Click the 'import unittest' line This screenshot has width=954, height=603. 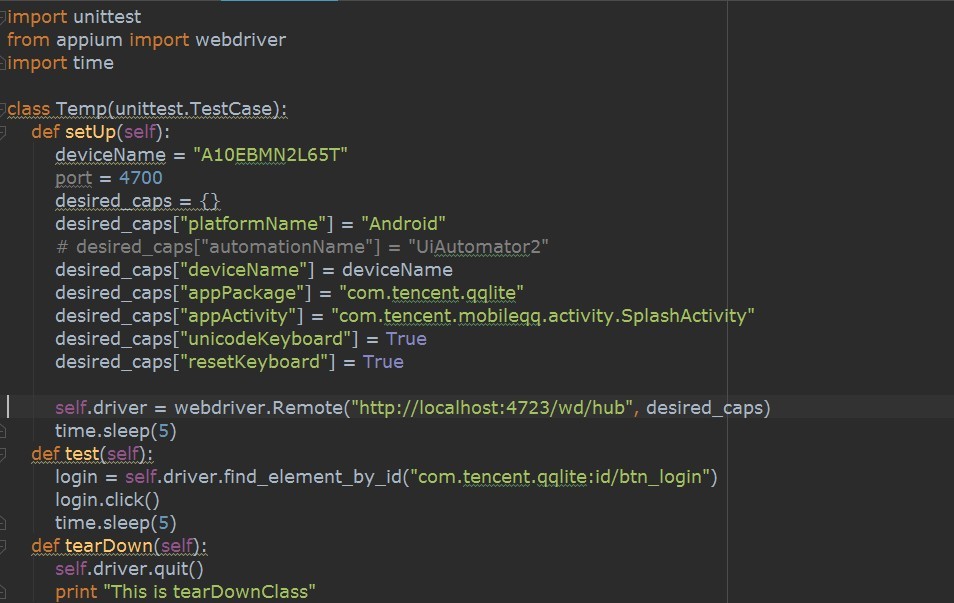tap(74, 17)
